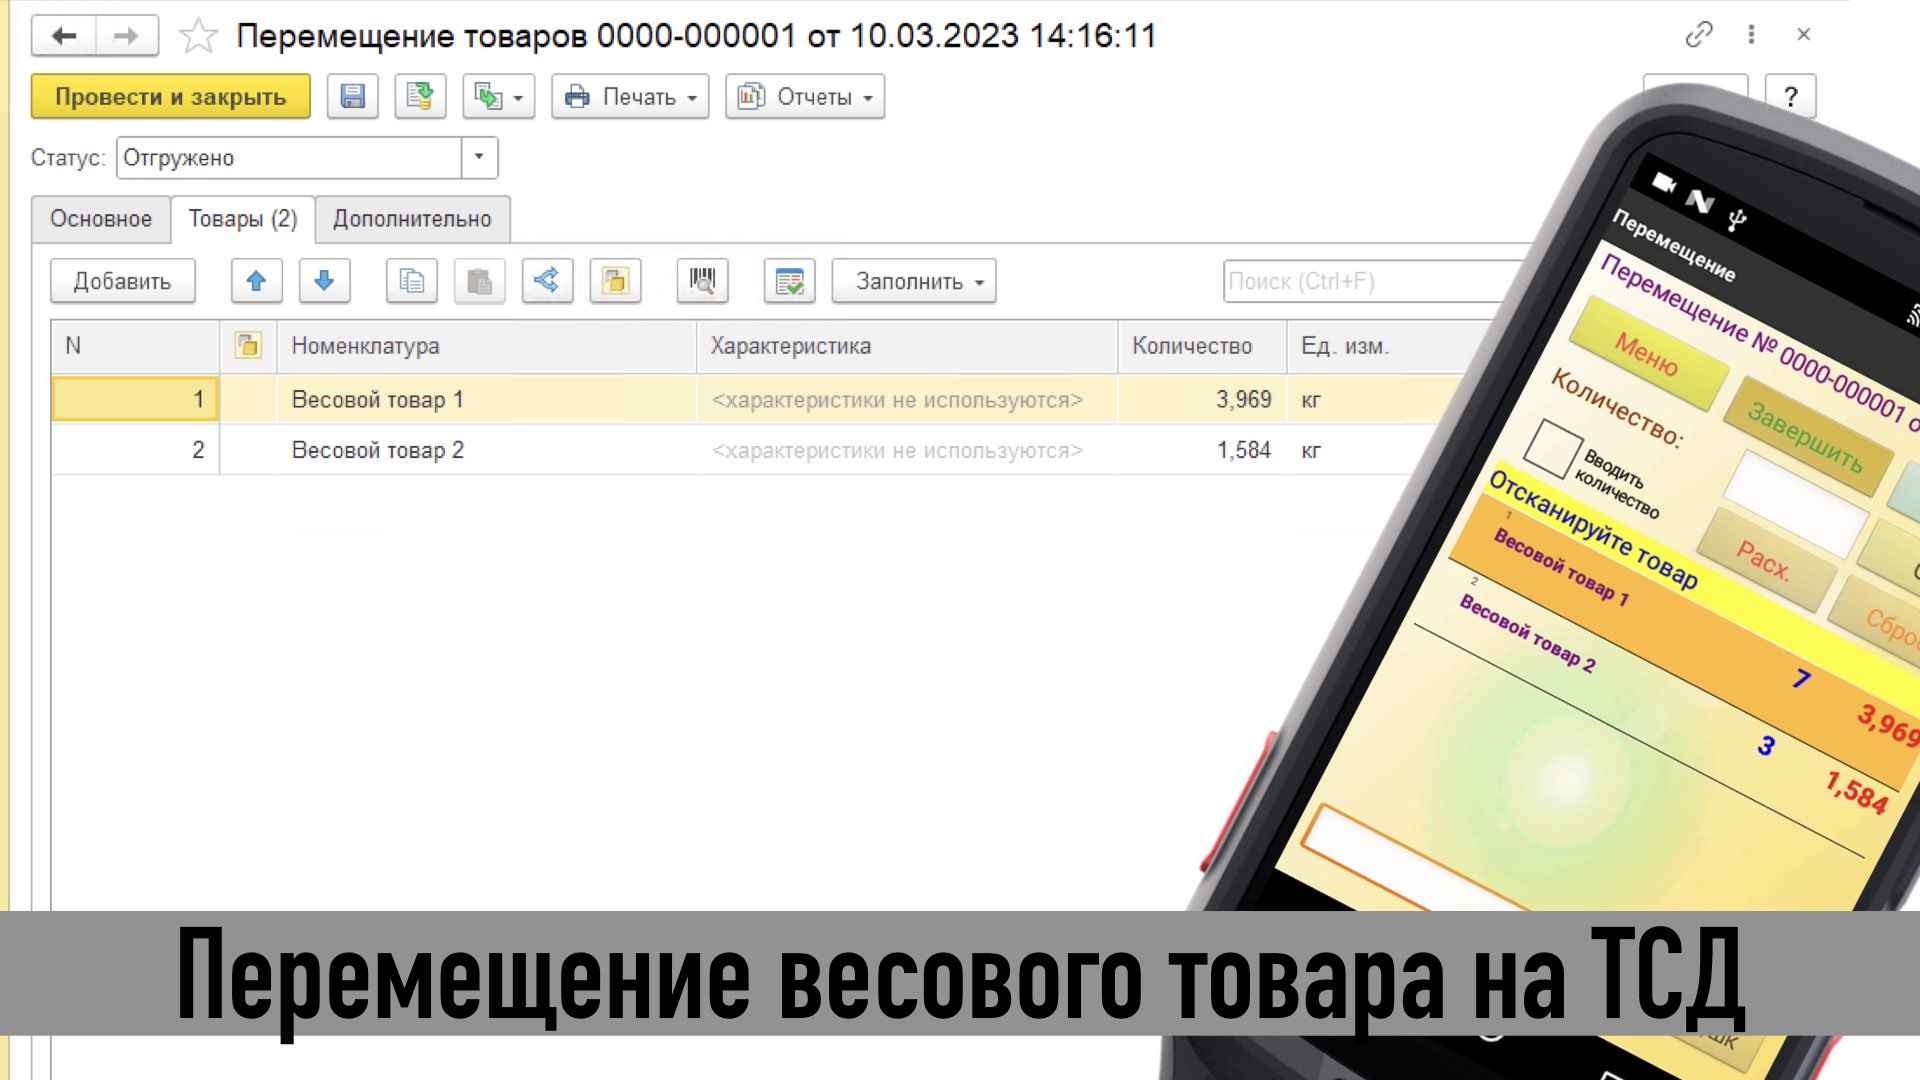Add document to favorites with star icon
Image resolution: width=1920 pixels, height=1080 pixels.
click(x=198, y=37)
